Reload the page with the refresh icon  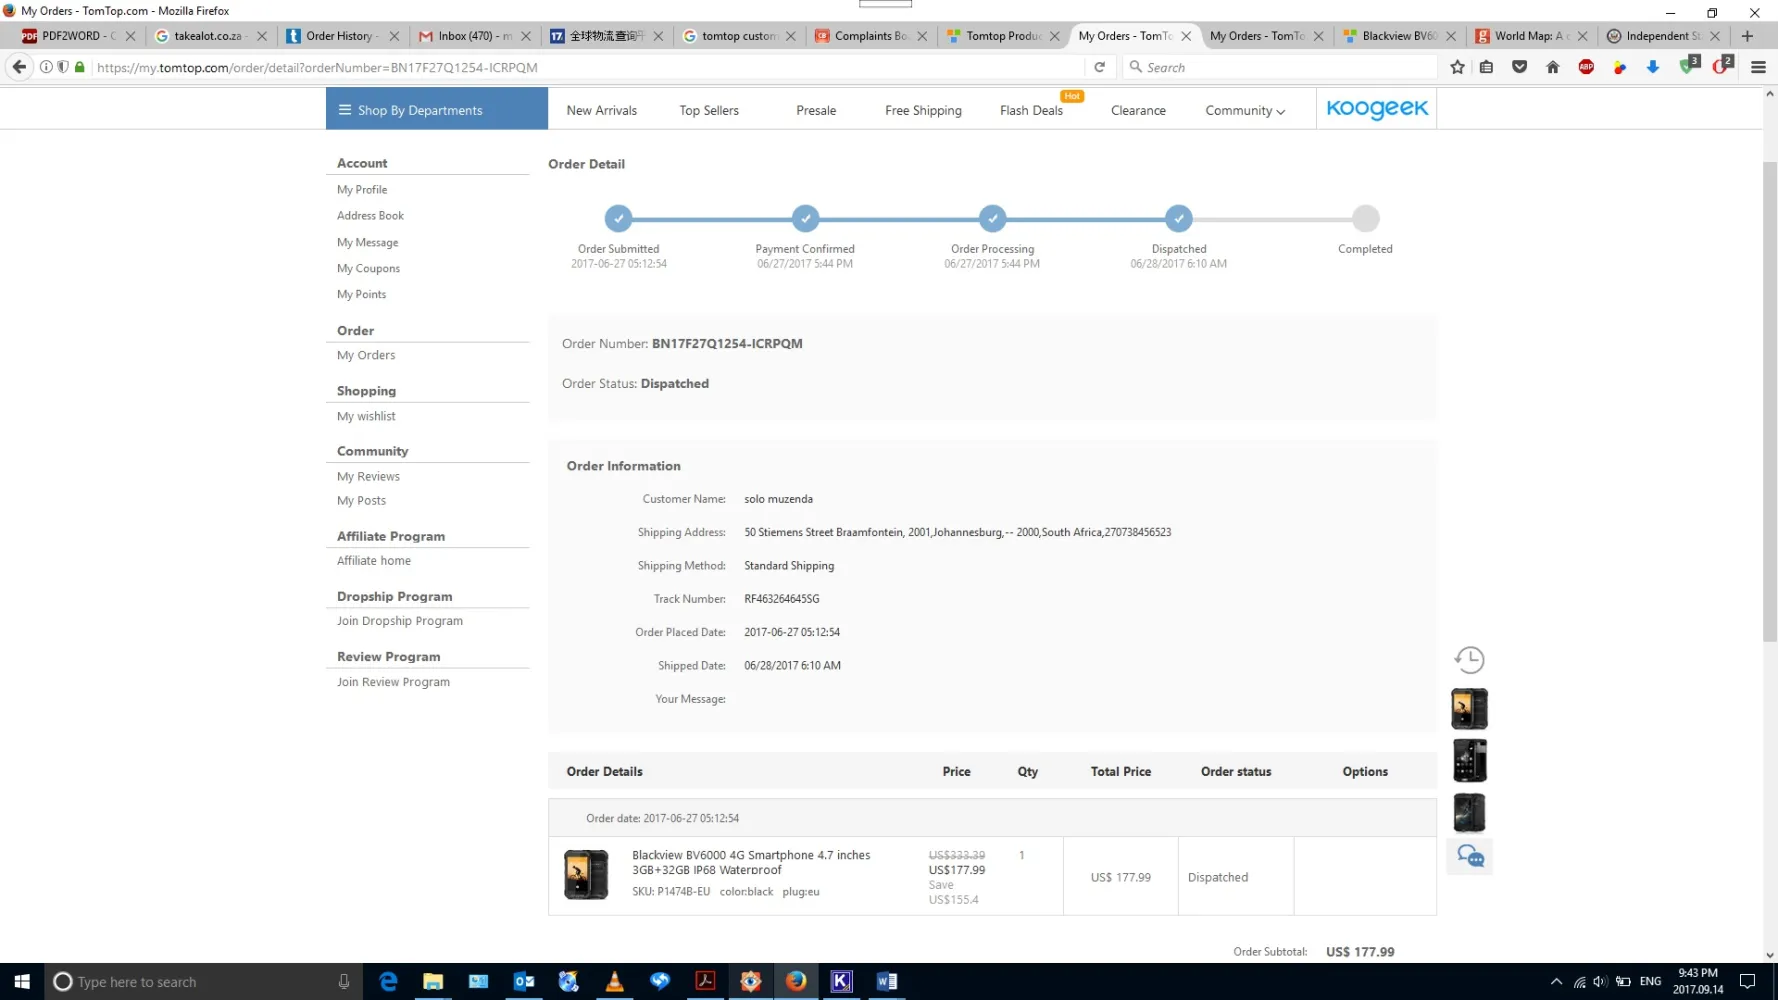pyautogui.click(x=1099, y=67)
